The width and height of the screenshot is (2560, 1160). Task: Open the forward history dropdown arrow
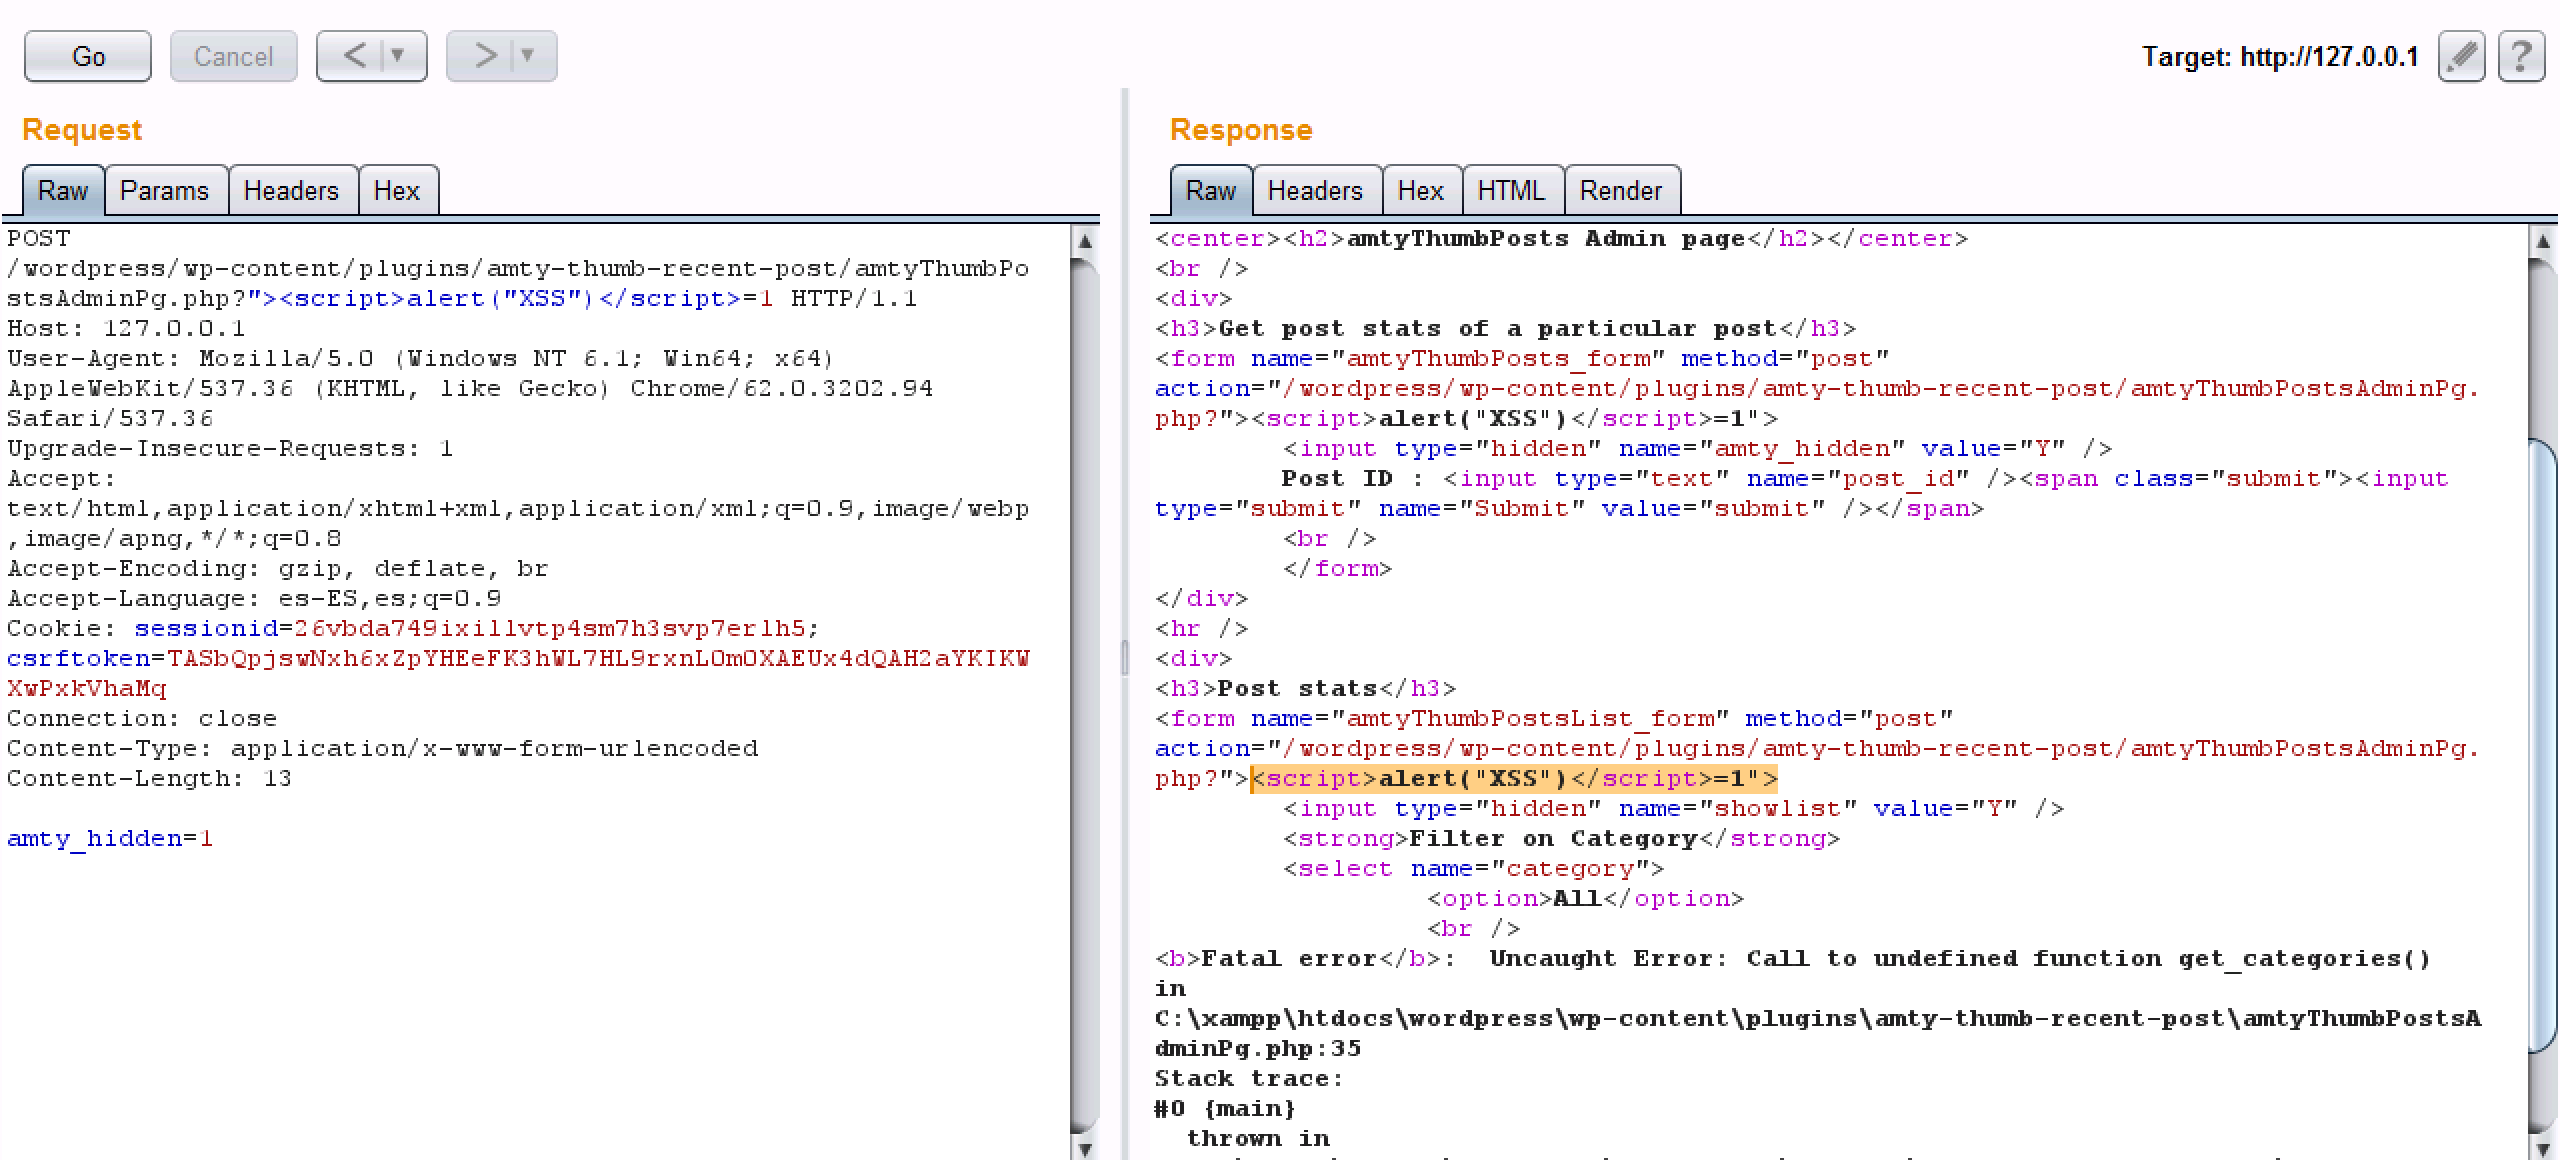[x=528, y=56]
